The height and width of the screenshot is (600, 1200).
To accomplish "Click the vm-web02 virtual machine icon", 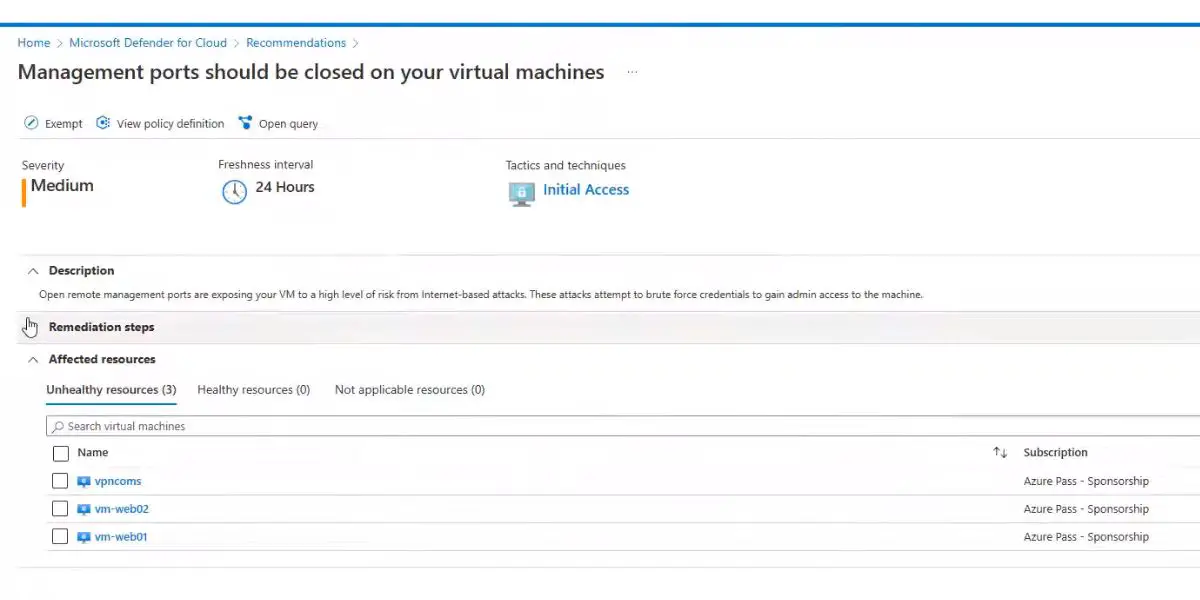I will coord(84,509).
